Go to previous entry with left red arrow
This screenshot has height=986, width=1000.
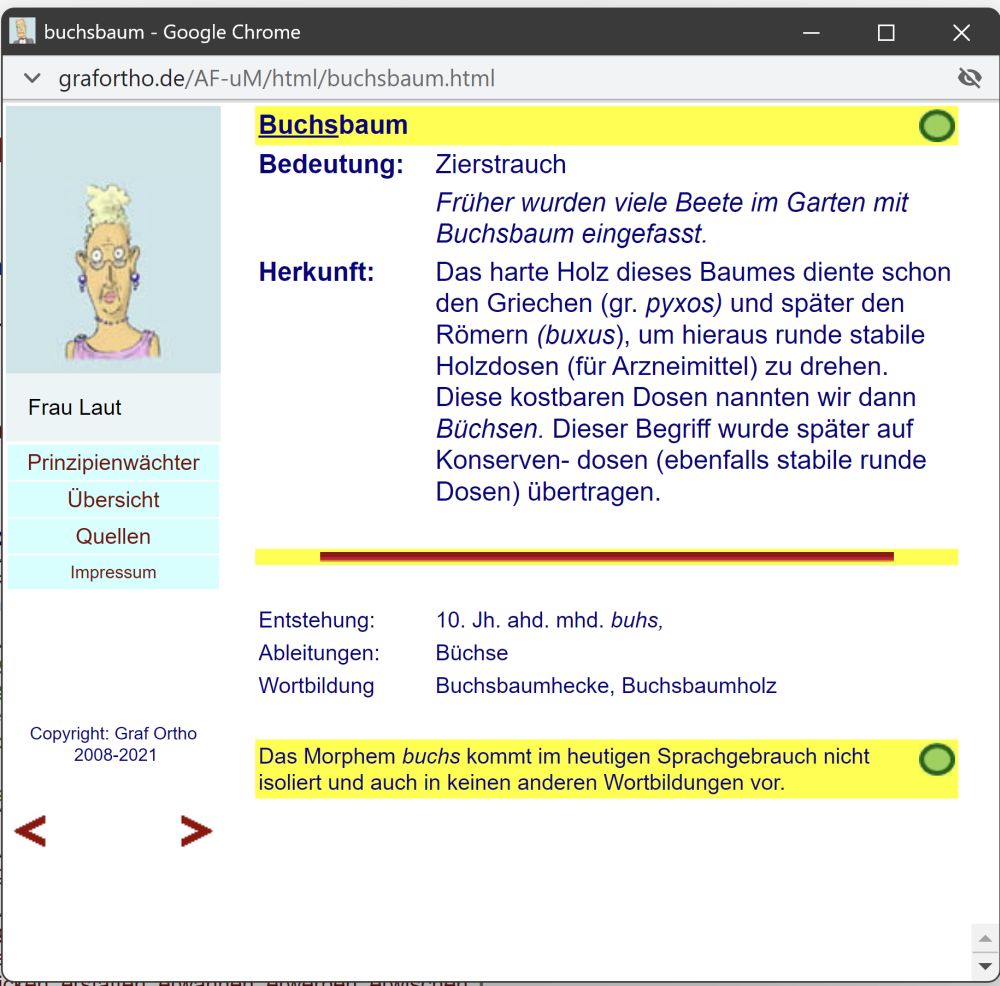30,831
